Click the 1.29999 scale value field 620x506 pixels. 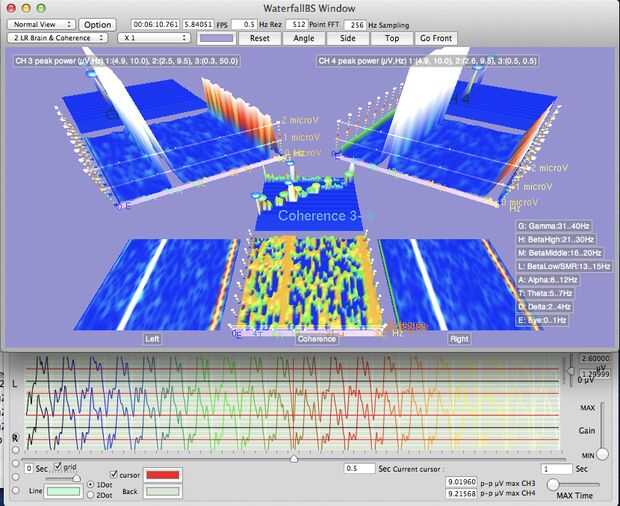[x=595, y=373]
